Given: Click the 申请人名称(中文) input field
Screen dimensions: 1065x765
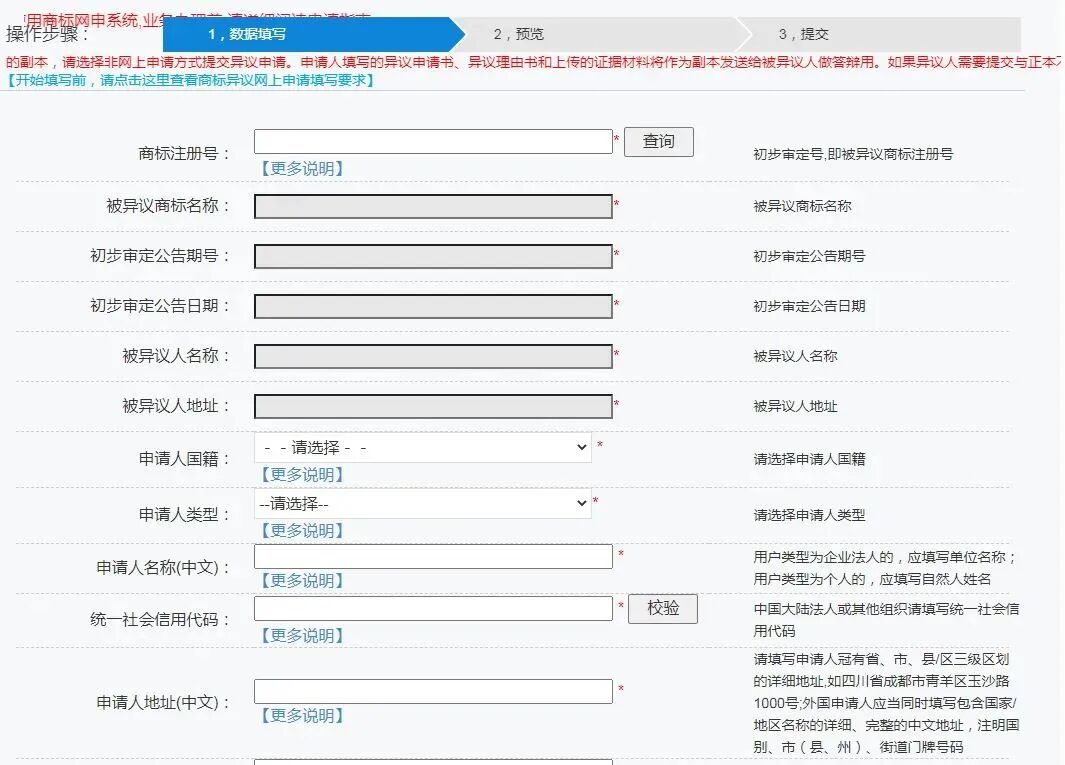Looking at the screenshot, I should point(430,557).
